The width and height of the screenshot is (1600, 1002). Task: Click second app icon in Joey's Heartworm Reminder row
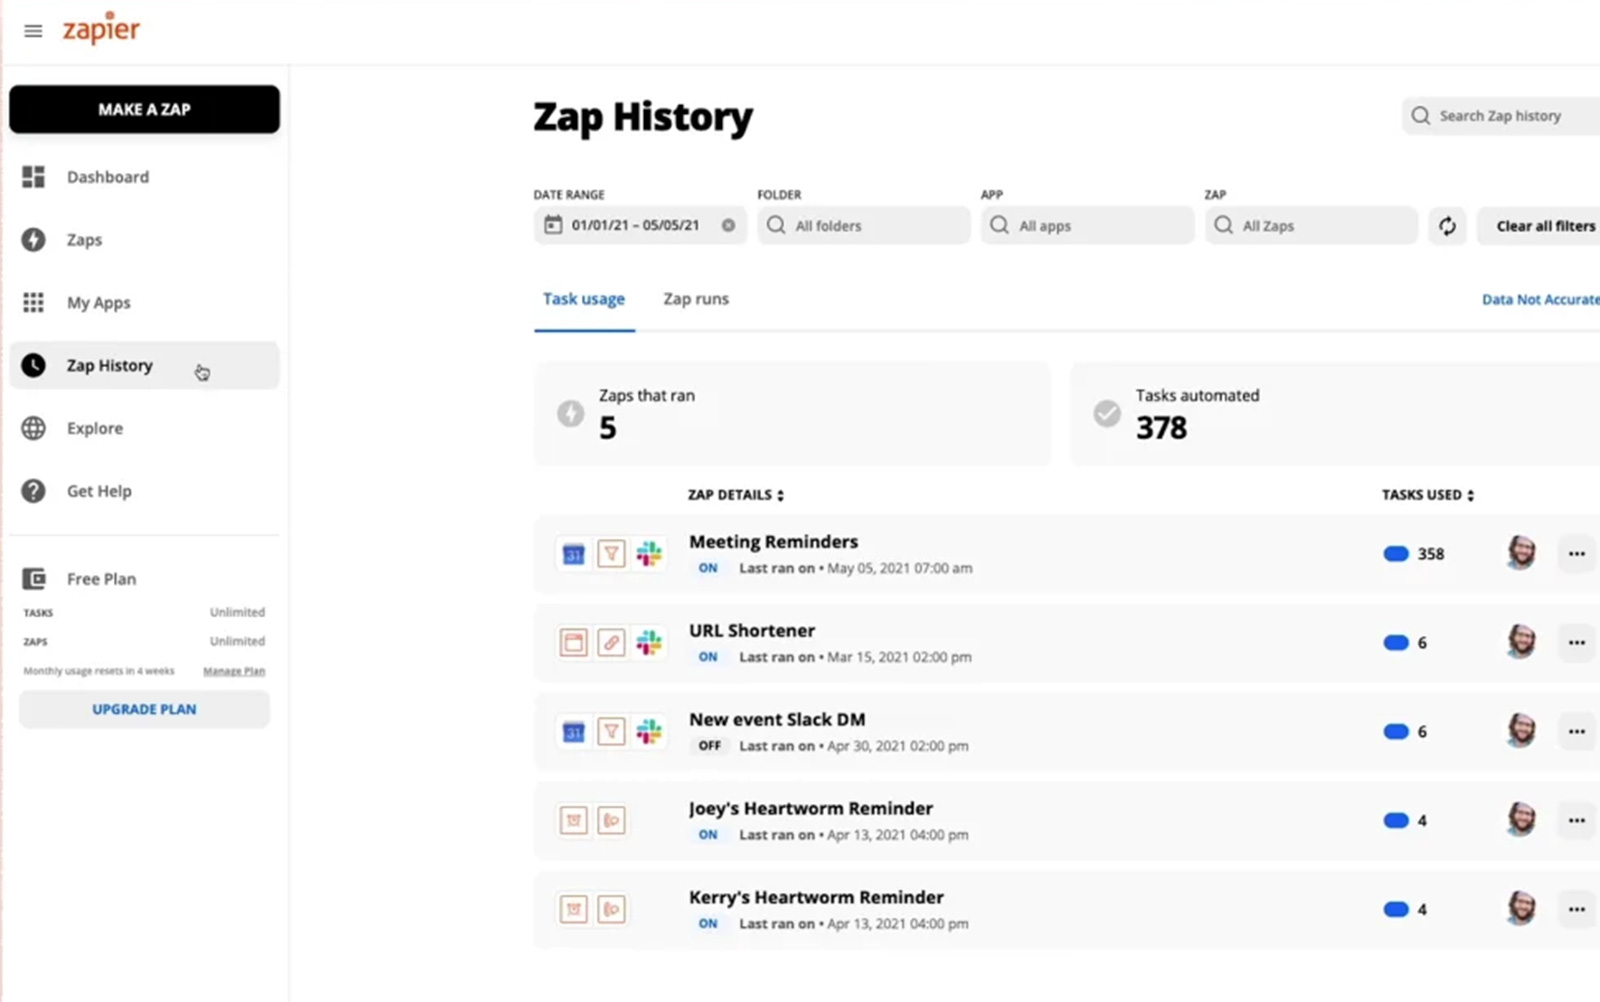(x=611, y=821)
